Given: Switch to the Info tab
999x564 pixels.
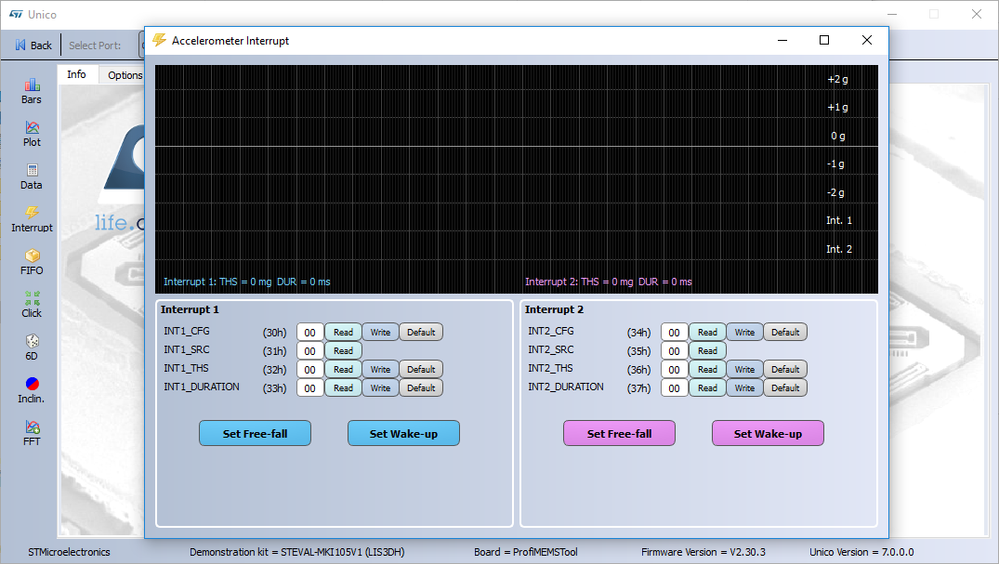Looking at the screenshot, I should click(x=76, y=75).
